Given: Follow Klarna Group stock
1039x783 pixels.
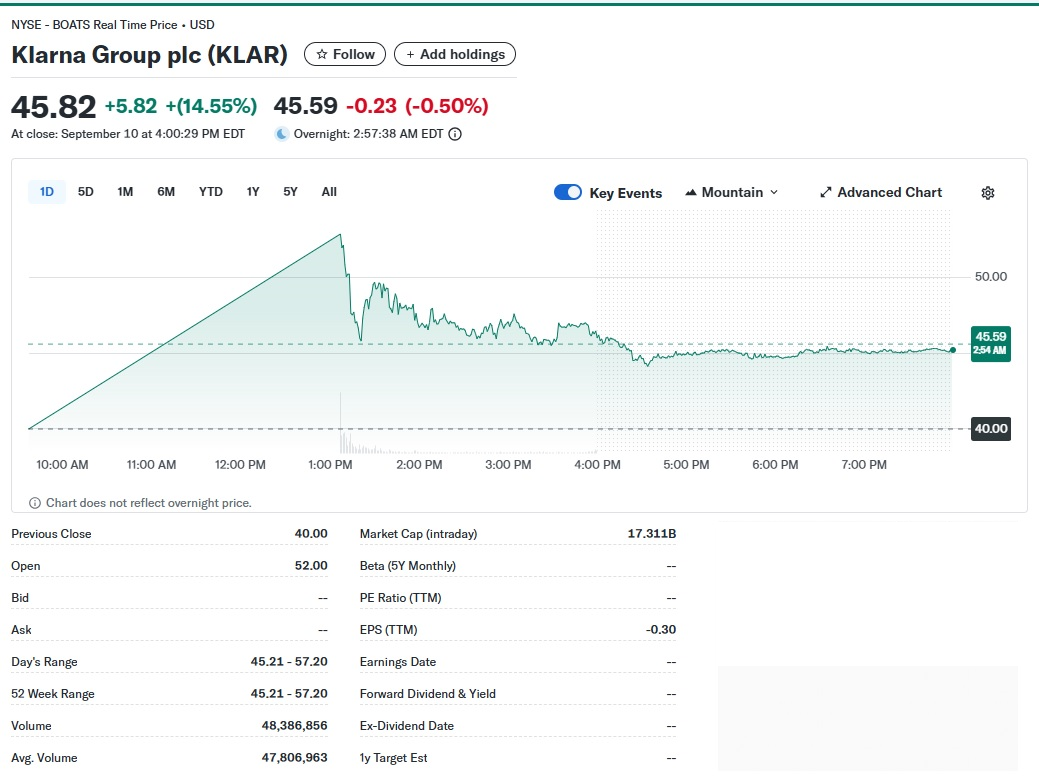Looking at the screenshot, I should tap(345, 55).
